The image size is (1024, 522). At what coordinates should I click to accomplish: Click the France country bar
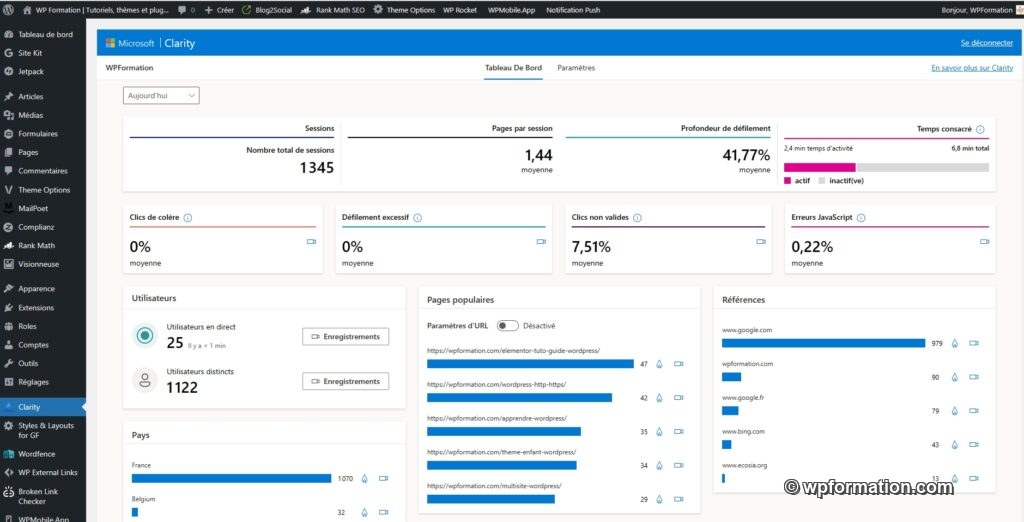(231, 478)
